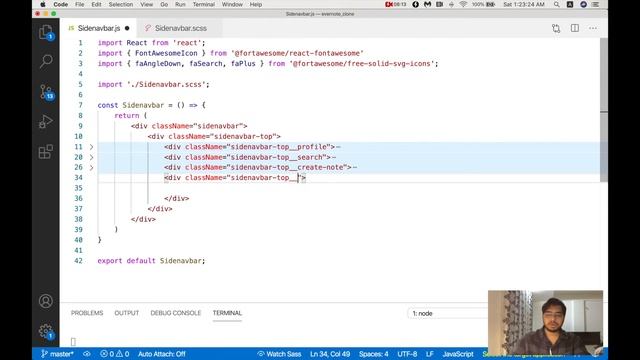
Task: Open the Explorer view in activity bar
Action: (46, 32)
